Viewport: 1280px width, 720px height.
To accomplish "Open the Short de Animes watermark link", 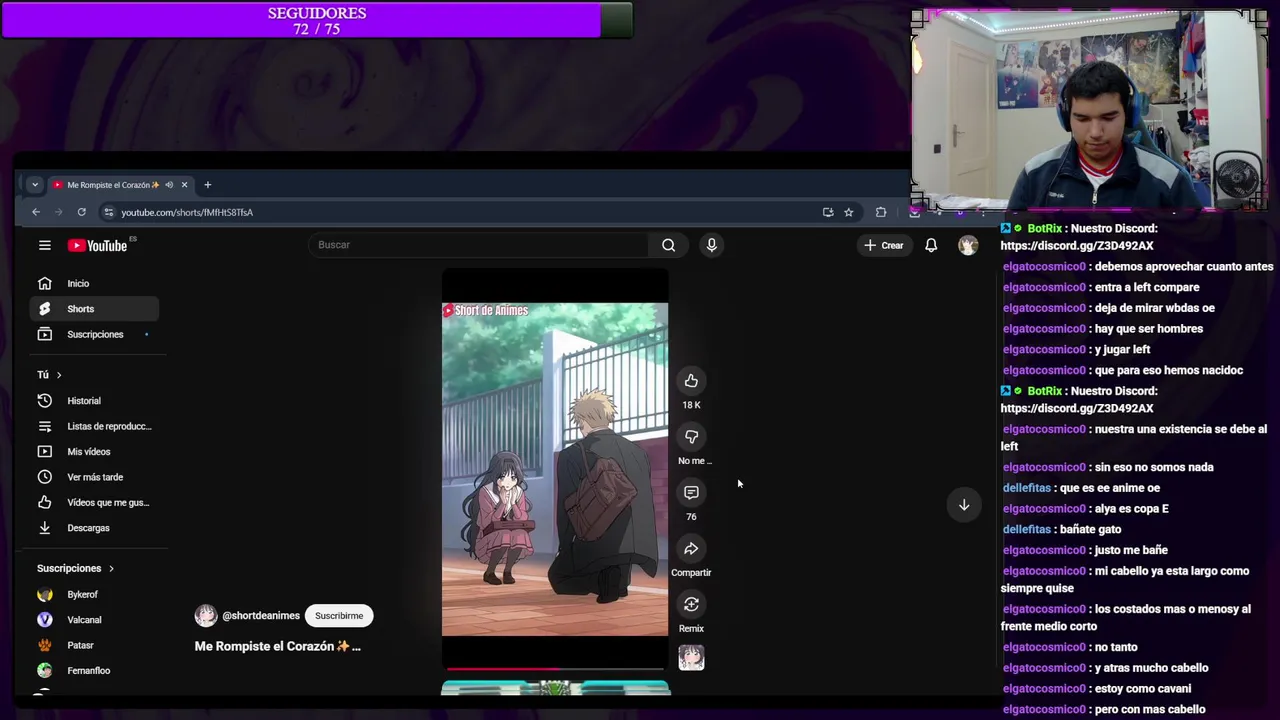I will pyautogui.click(x=485, y=311).
